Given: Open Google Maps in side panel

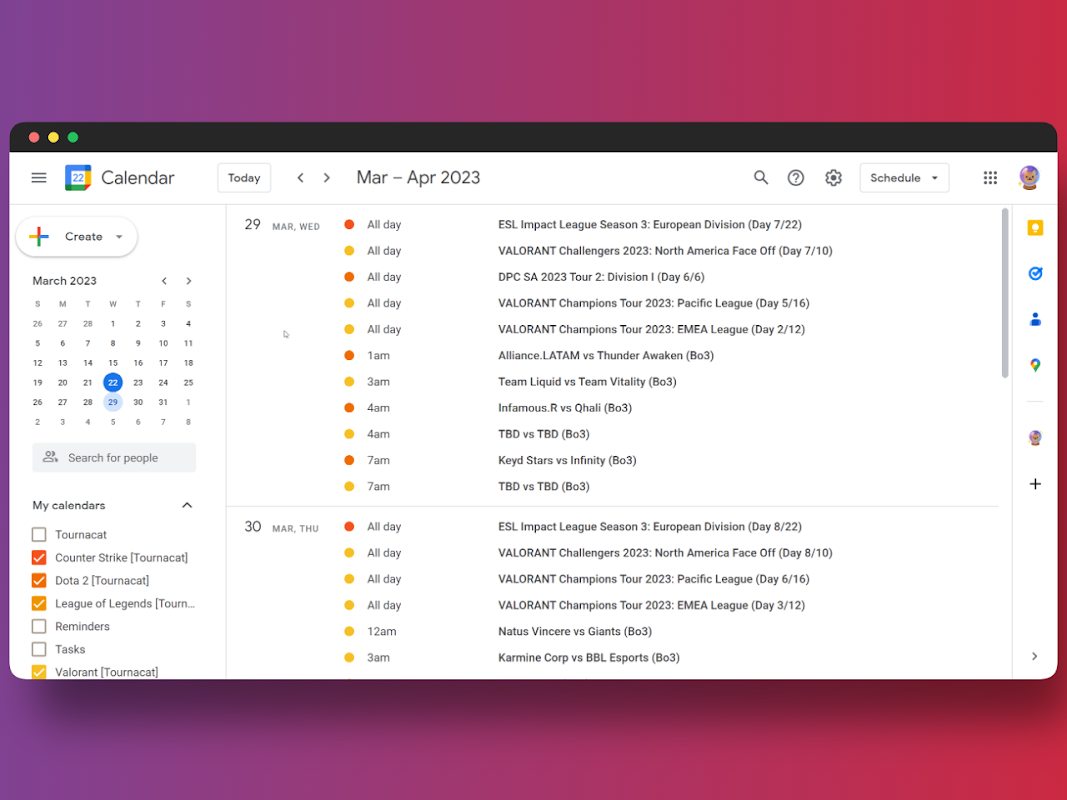Looking at the screenshot, I should 1035,365.
